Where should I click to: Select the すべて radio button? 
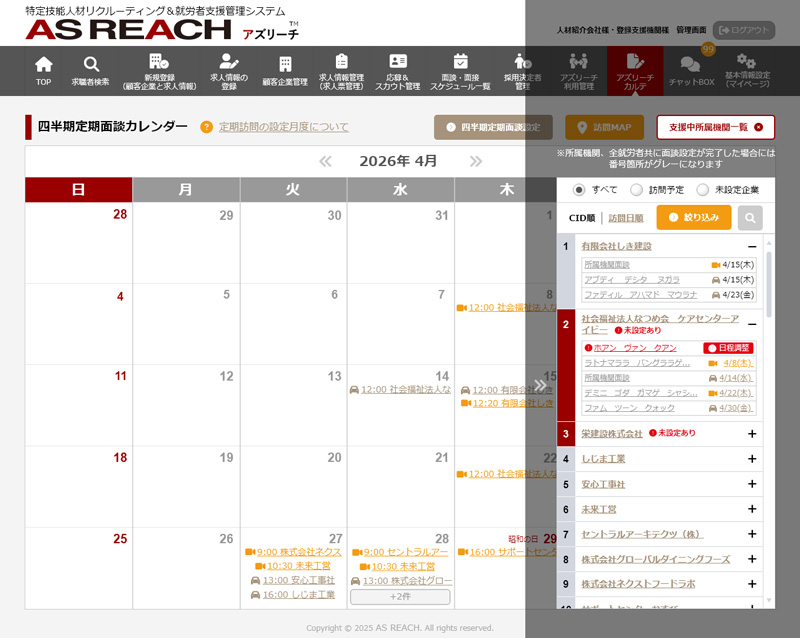coord(579,190)
